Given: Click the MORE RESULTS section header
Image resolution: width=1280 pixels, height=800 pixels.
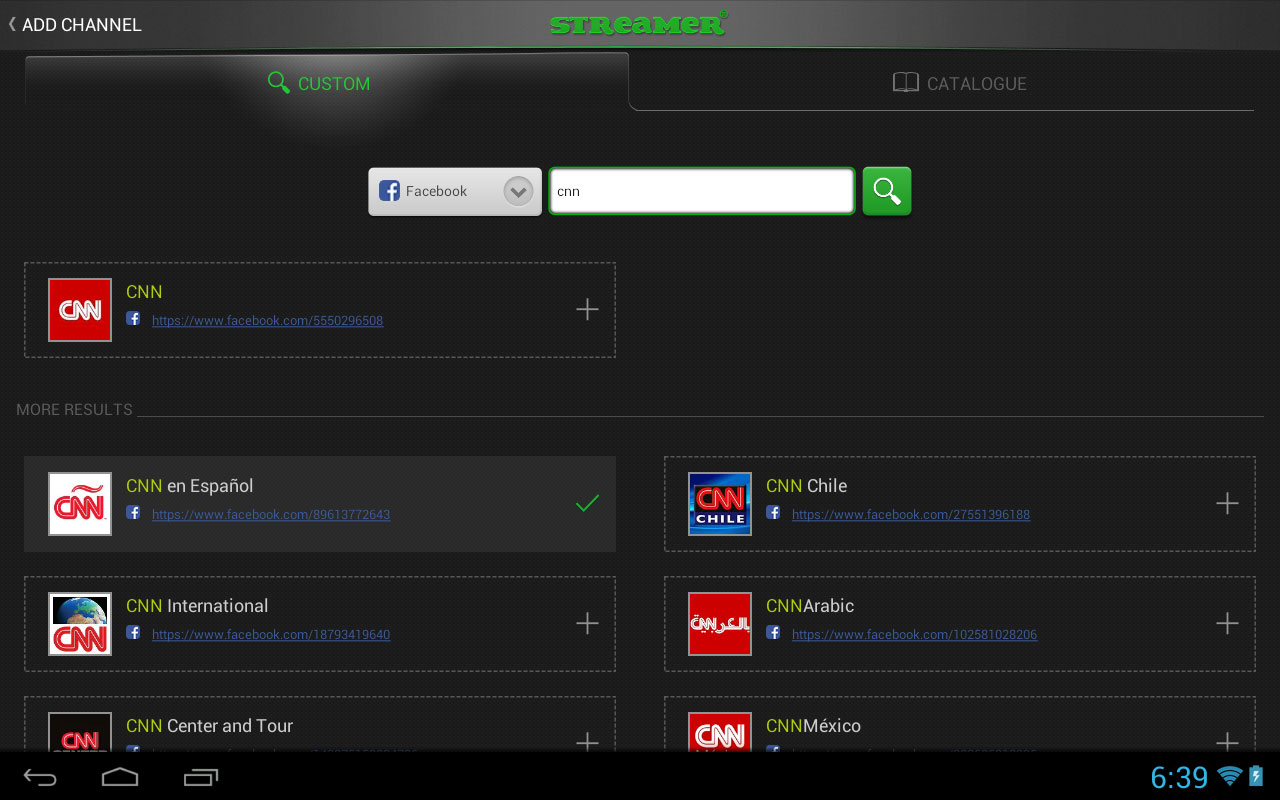Looking at the screenshot, I should click(x=74, y=410).
